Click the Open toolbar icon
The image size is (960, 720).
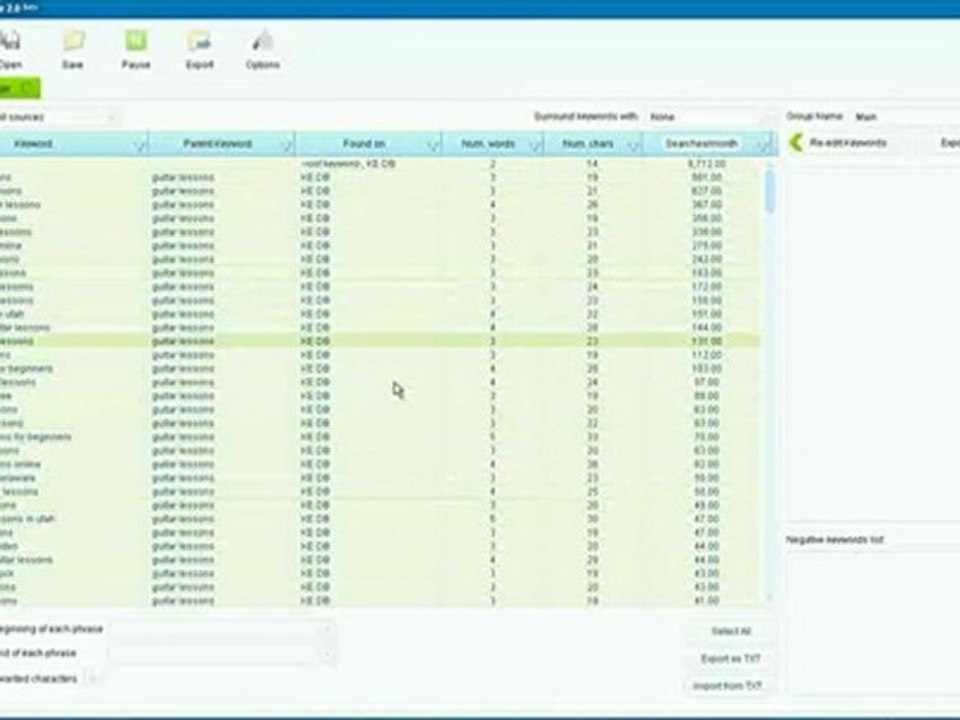(x=10, y=41)
